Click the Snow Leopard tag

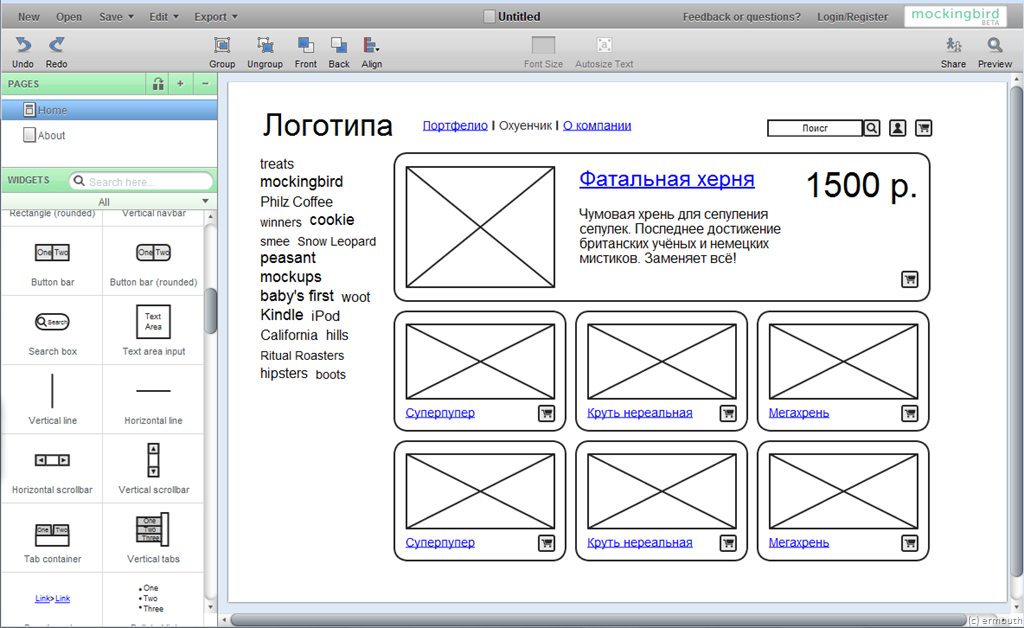336,242
